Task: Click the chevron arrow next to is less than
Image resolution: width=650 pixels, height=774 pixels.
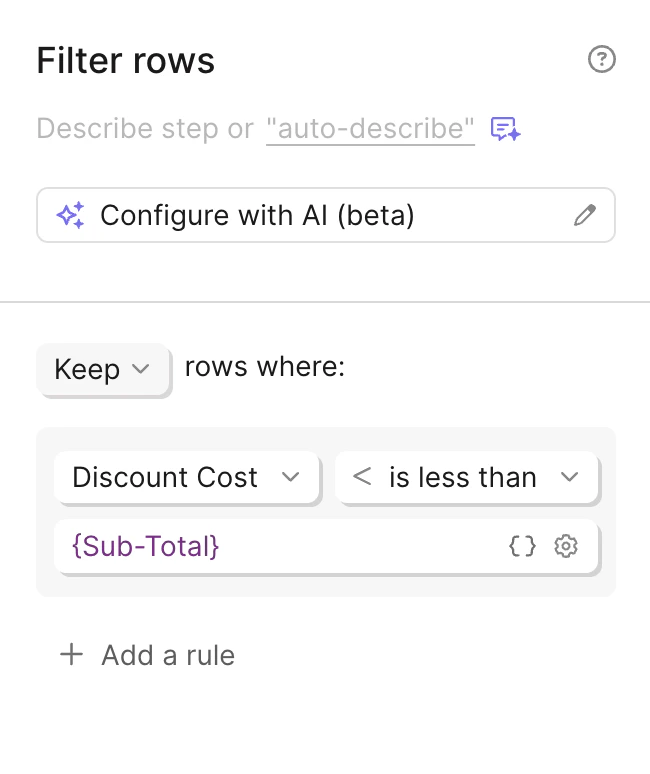Action: (570, 478)
